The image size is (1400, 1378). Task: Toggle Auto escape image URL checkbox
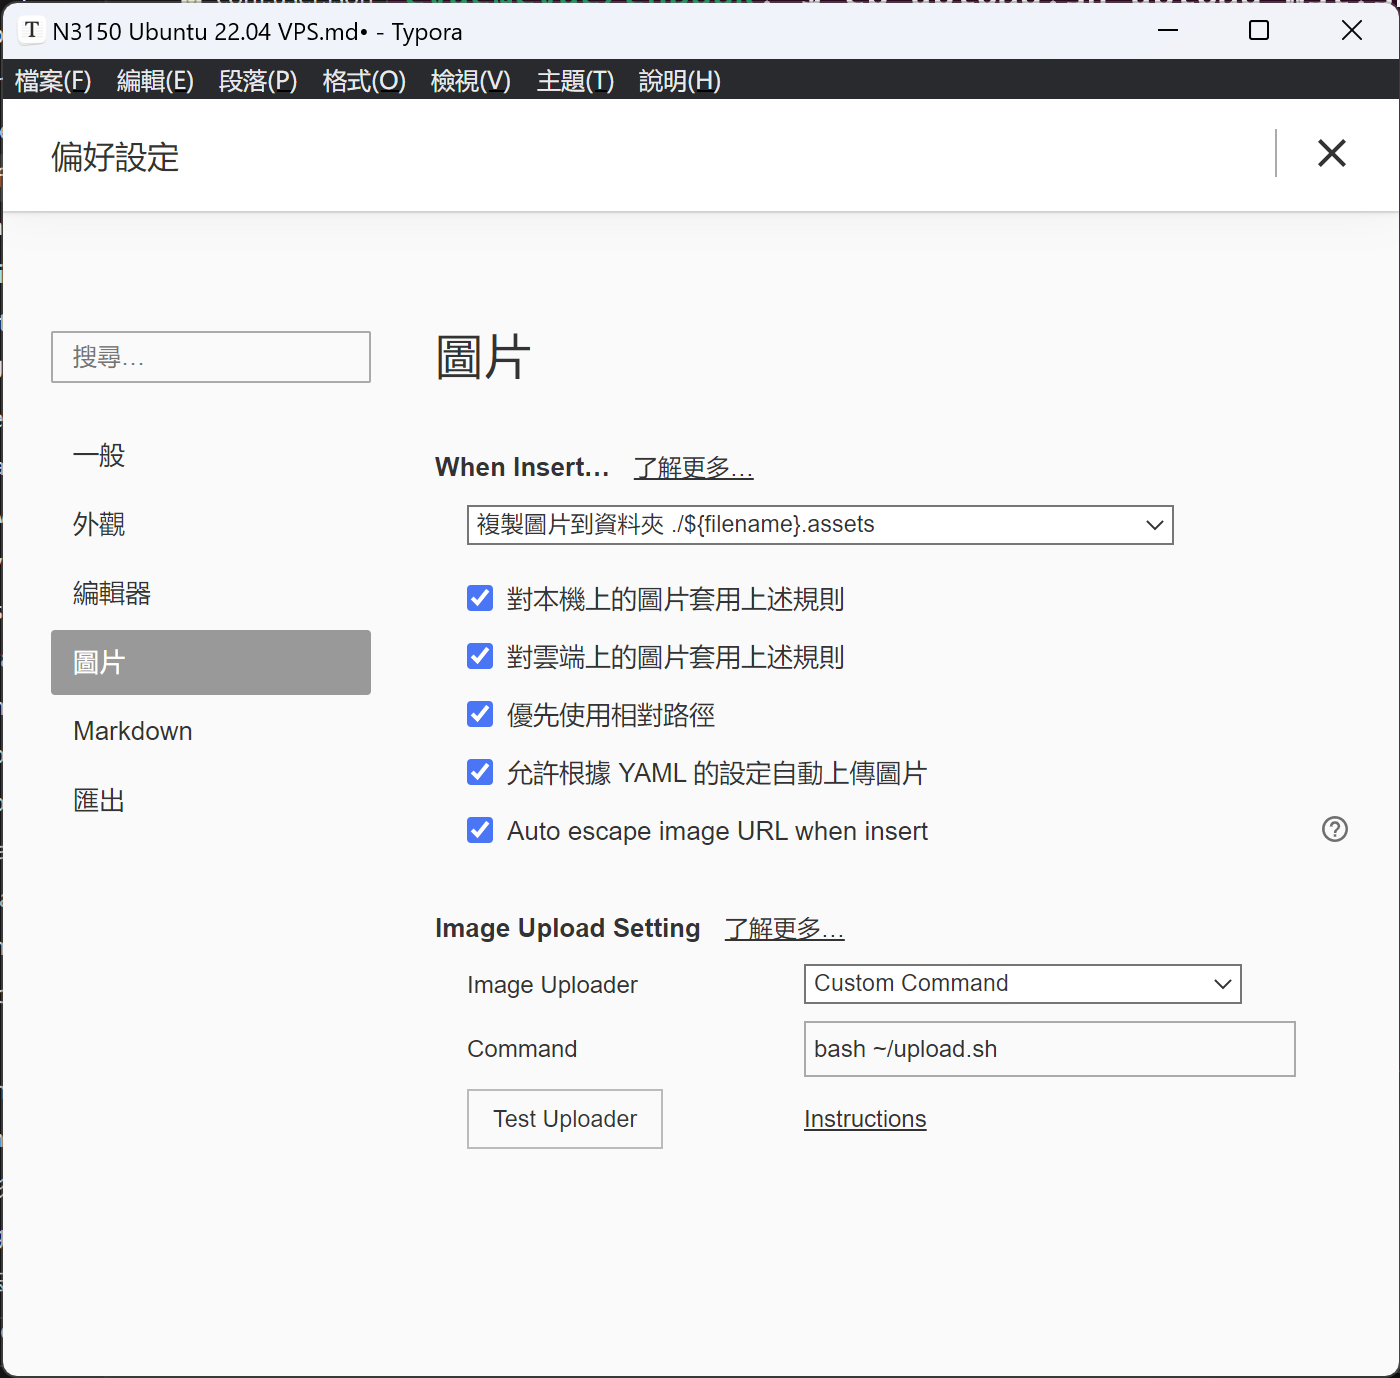[x=480, y=831]
